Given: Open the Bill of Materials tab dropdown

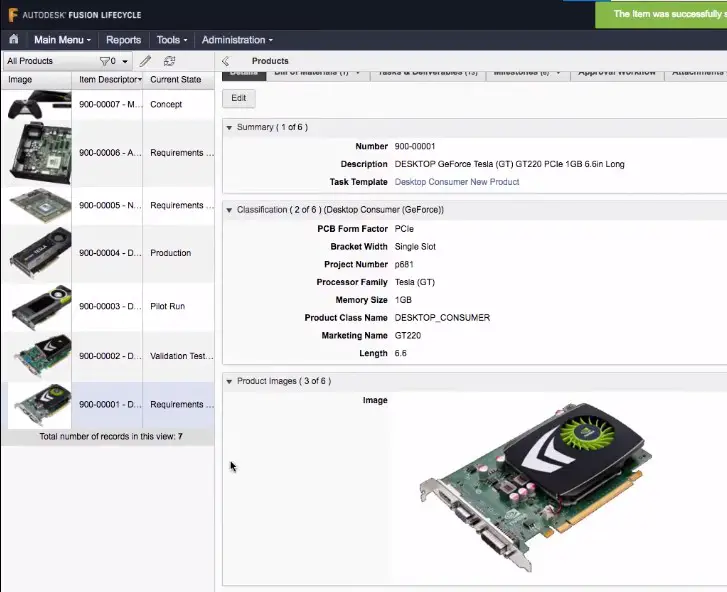Looking at the screenshot, I should tap(357, 73).
